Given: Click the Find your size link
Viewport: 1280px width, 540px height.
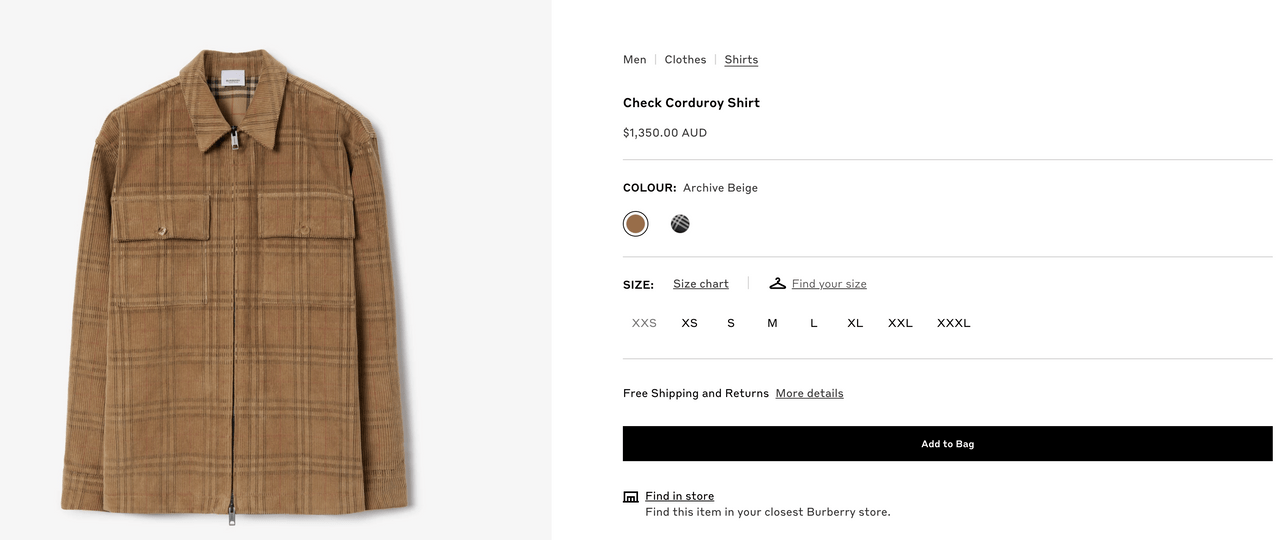Looking at the screenshot, I should click(829, 284).
